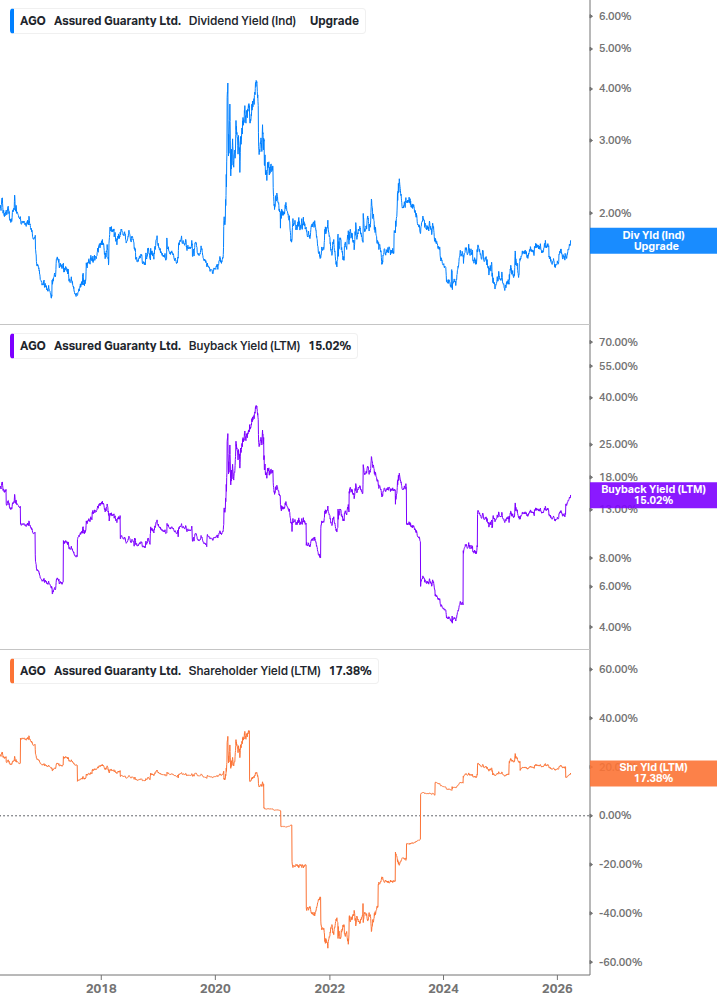
Task: Click the AGO ticker in the shareholder legend
Action: [x=33, y=670]
